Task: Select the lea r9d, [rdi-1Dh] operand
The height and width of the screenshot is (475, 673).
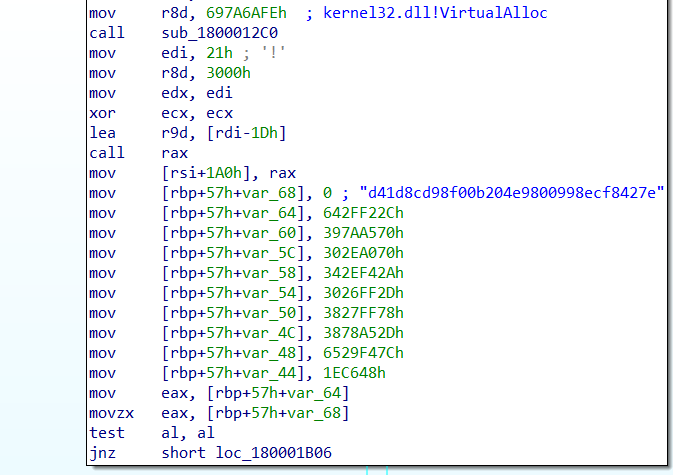Action: click(x=224, y=133)
